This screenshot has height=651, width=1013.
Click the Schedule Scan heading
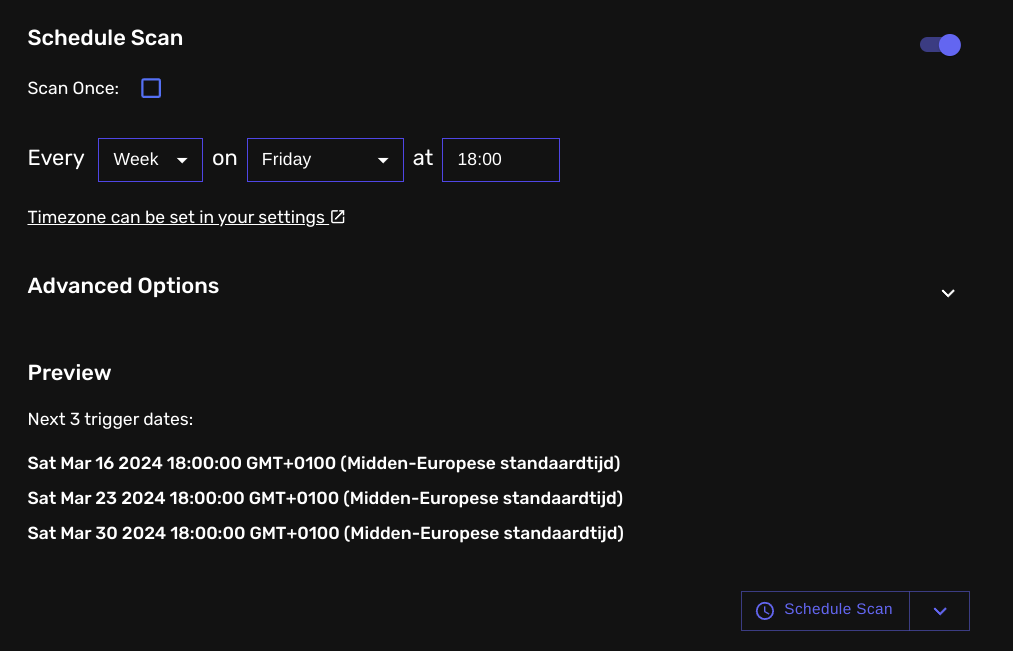[x=105, y=38]
